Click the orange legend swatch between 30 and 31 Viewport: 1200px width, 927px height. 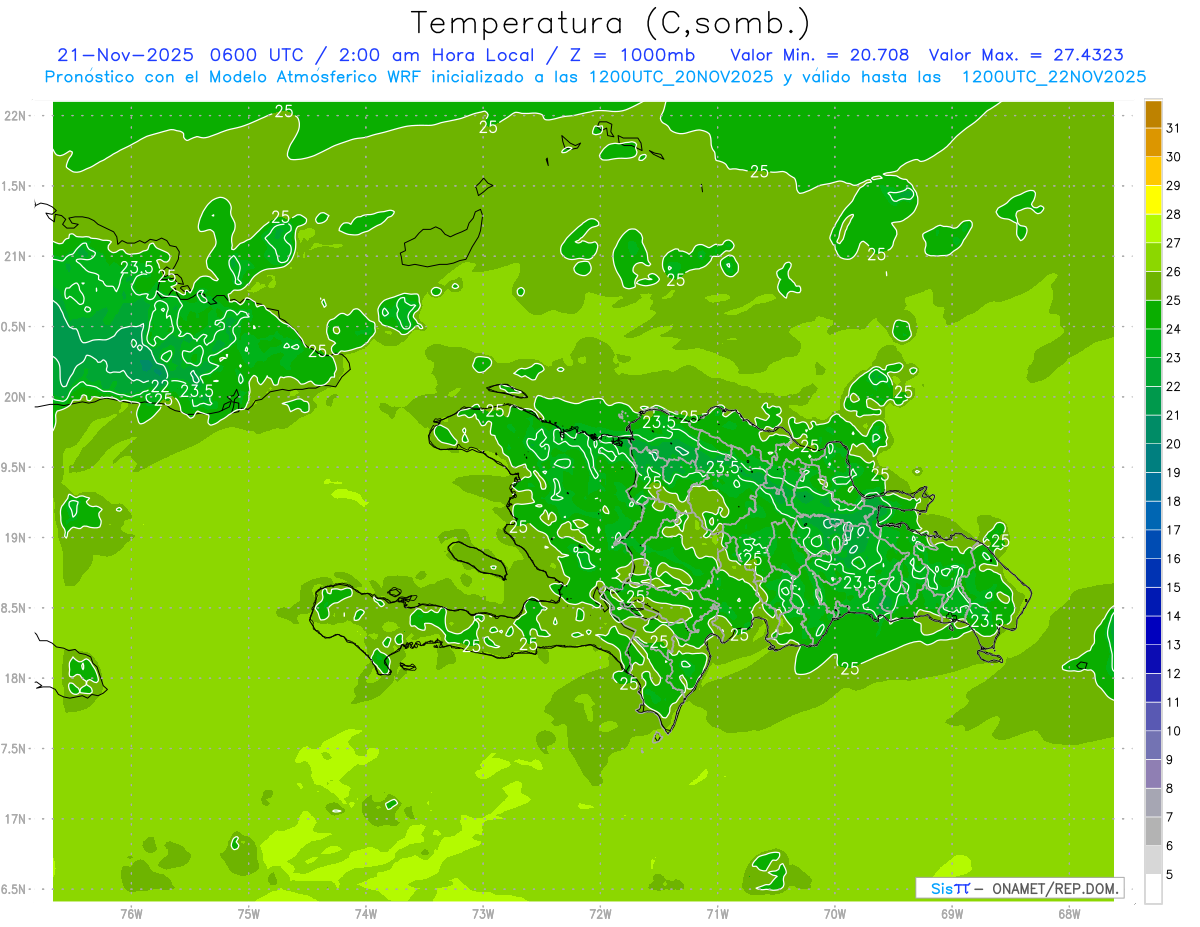(1153, 143)
